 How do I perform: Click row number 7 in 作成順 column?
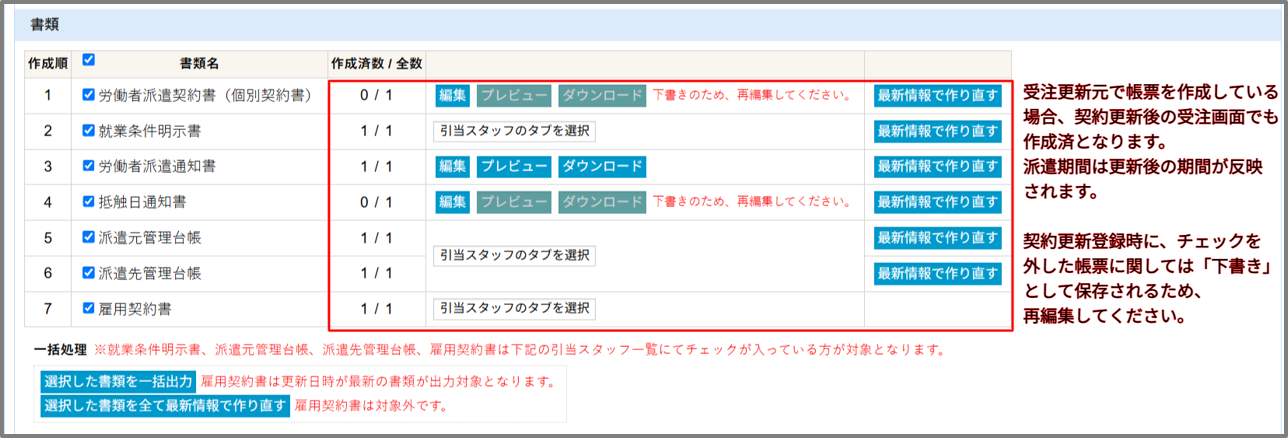pyautogui.click(x=47, y=308)
